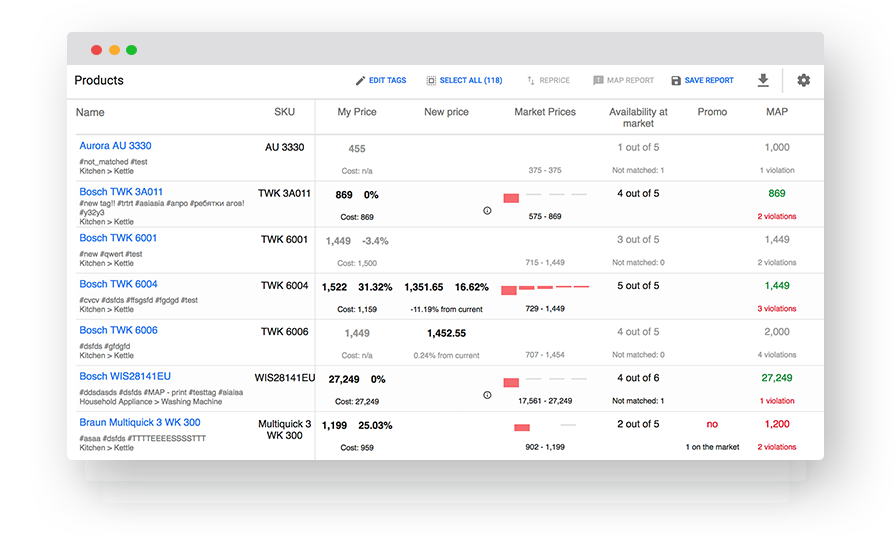Click the Edit Tags pencil icon
Image resolution: width=895 pixels, height=538 pixels.
tap(360, 80)
